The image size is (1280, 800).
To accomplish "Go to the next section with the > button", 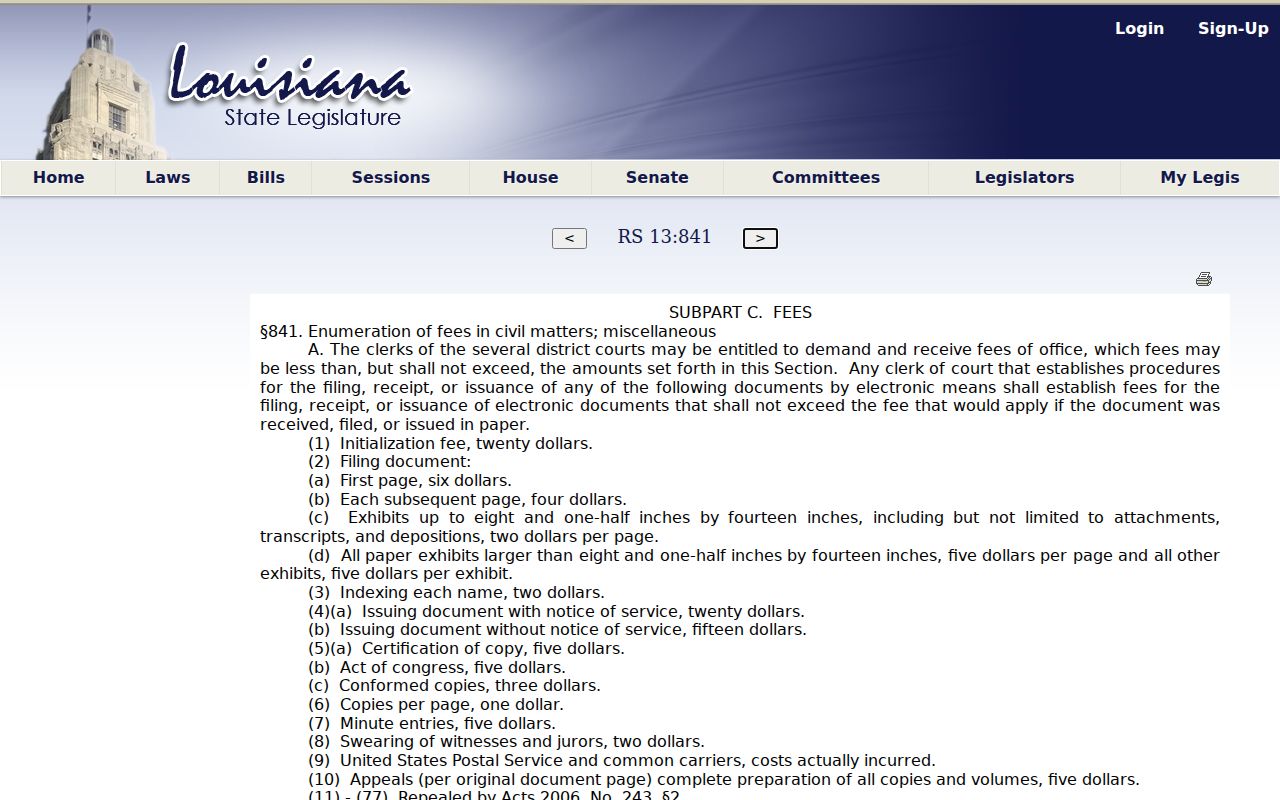I will [x=760, y=238].
